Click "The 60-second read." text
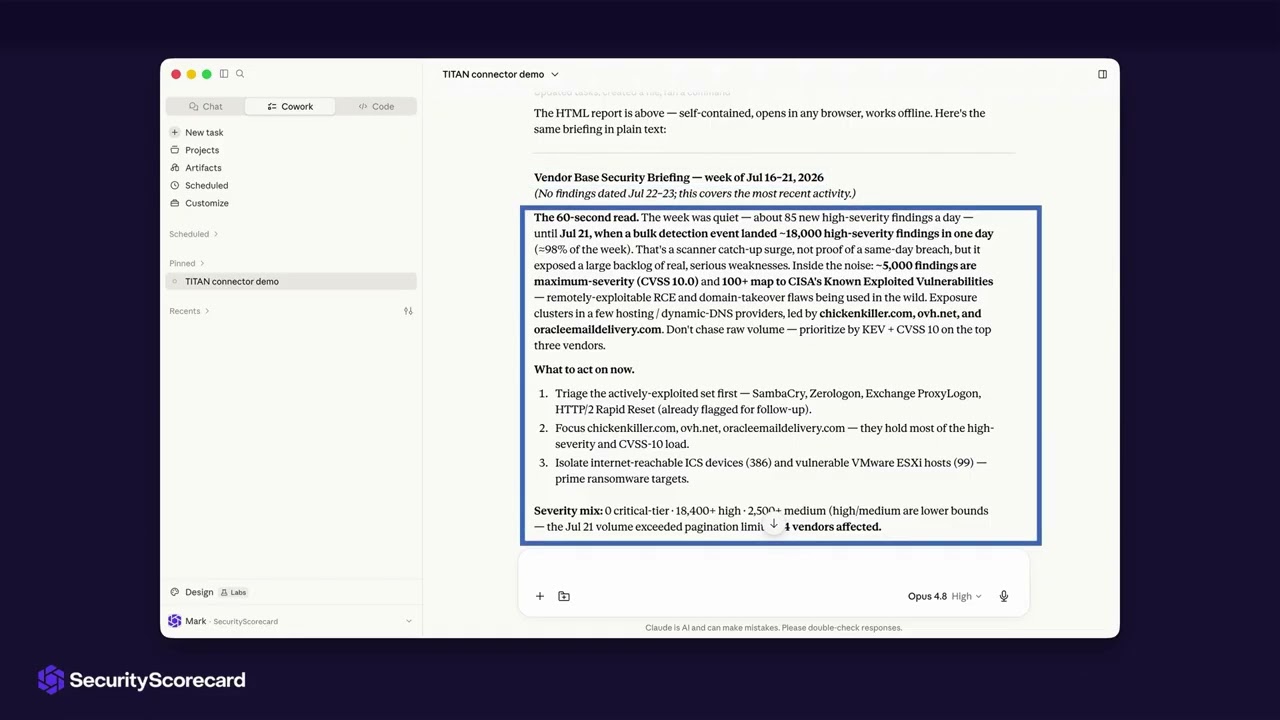 coord(586,217)
